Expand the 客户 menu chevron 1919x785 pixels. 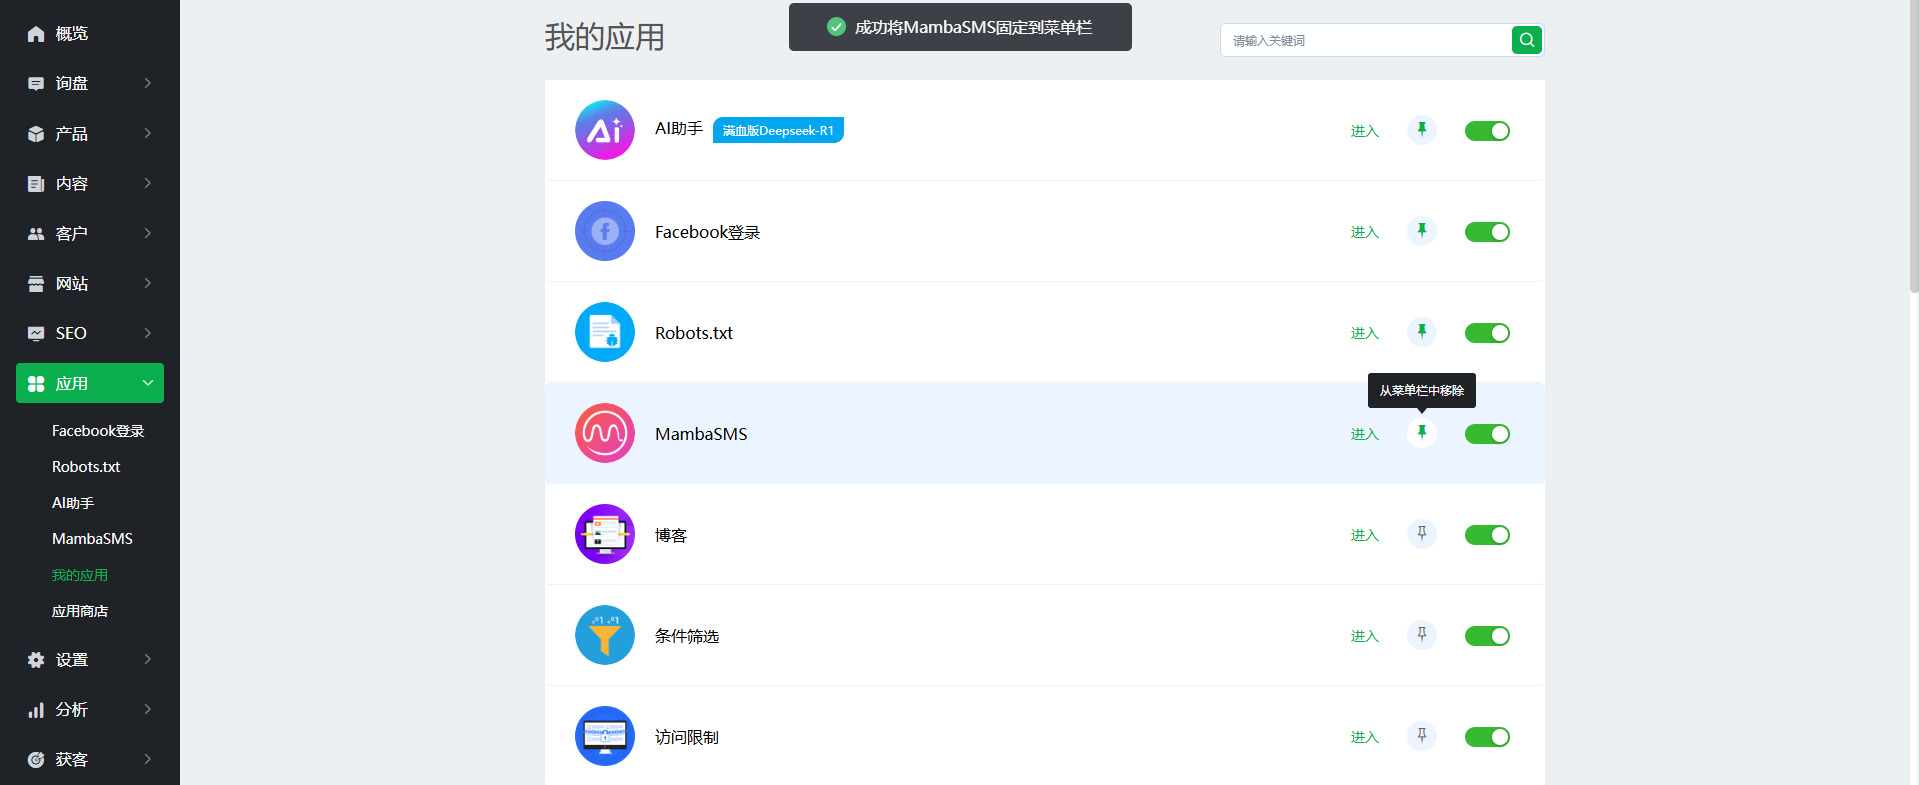148,233
